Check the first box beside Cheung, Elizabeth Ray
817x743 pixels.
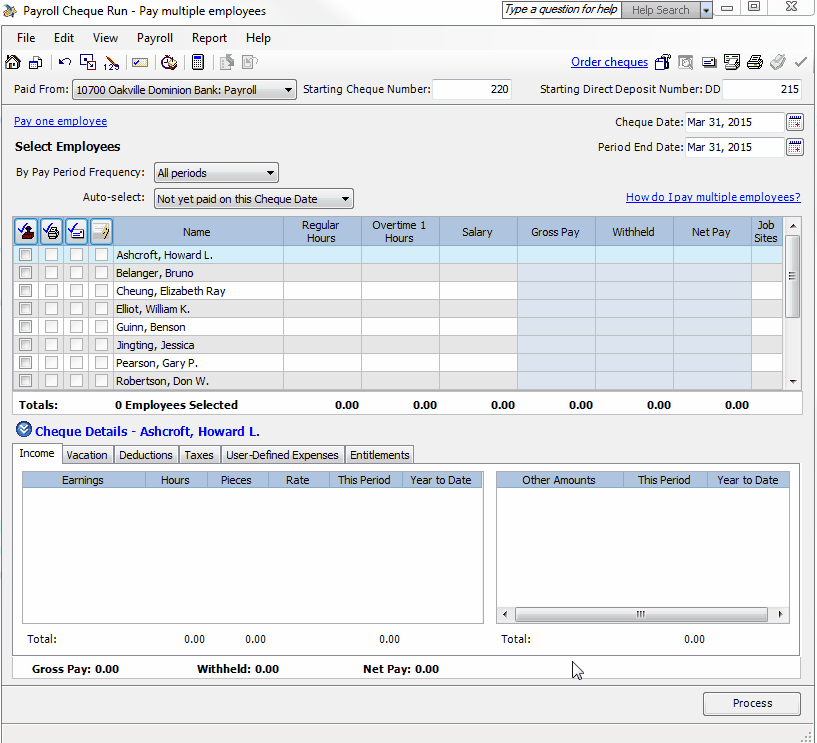coord(26,291)
